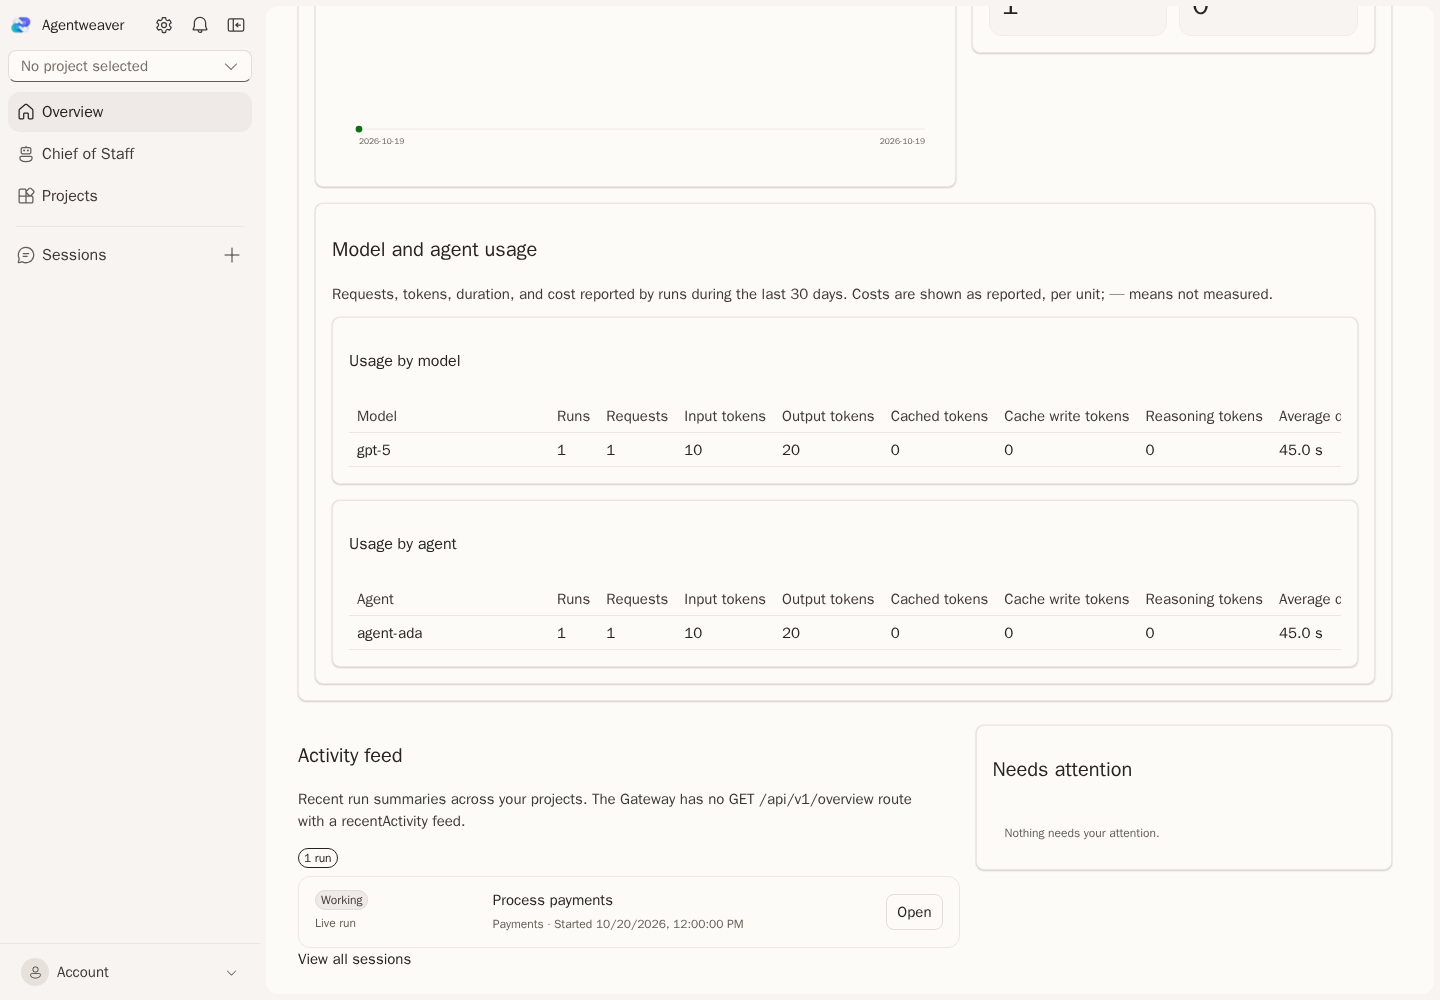The image size is (1440, 1000).
Task: Click the Live run label
Action: click(335, 923)
